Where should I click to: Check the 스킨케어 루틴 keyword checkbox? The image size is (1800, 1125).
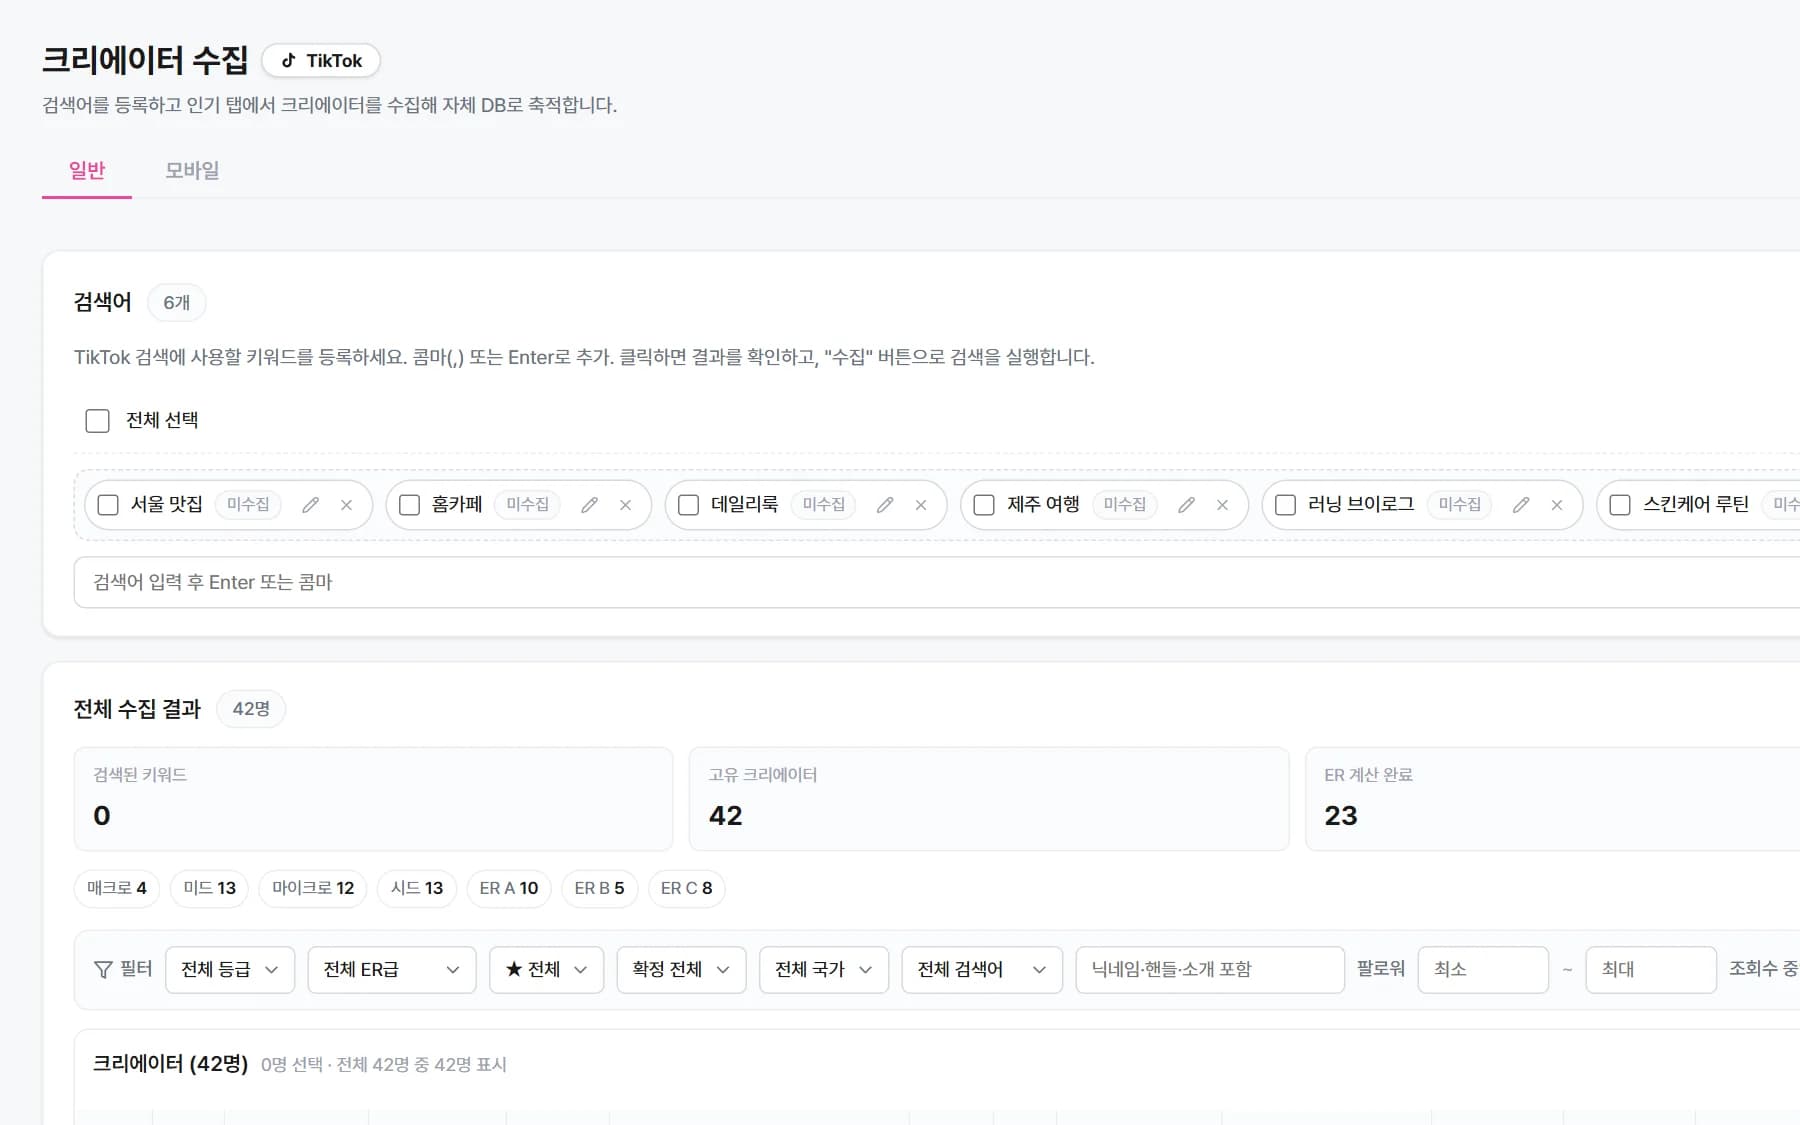pos(1620,505)
